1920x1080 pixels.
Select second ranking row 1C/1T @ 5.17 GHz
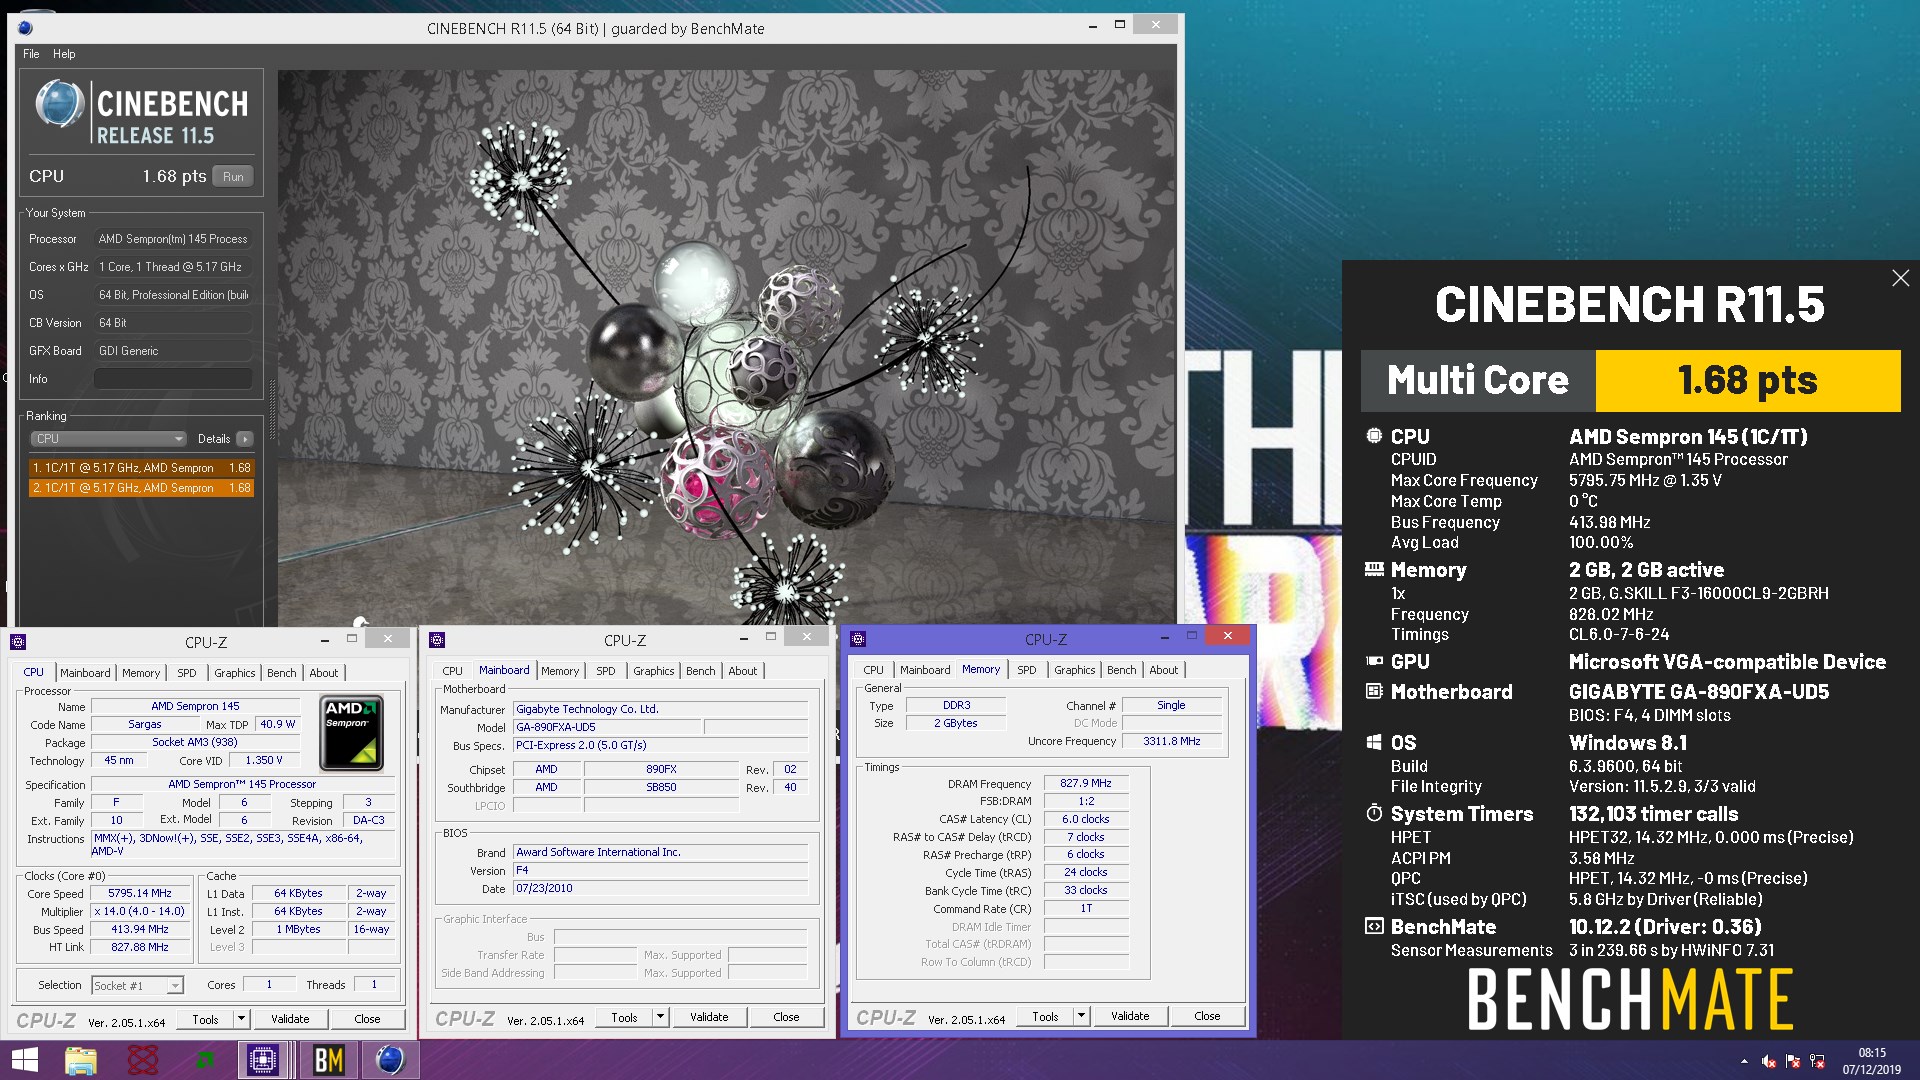(141, 488)
